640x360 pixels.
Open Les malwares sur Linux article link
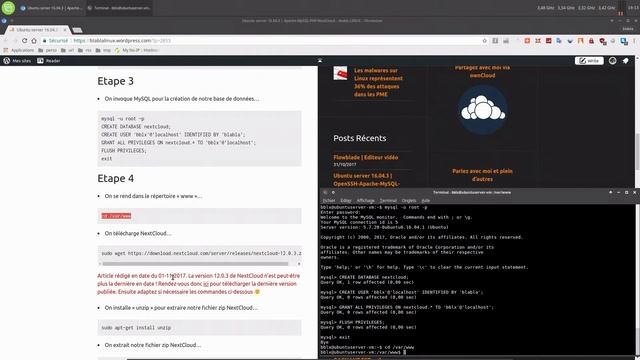[378, 82]
